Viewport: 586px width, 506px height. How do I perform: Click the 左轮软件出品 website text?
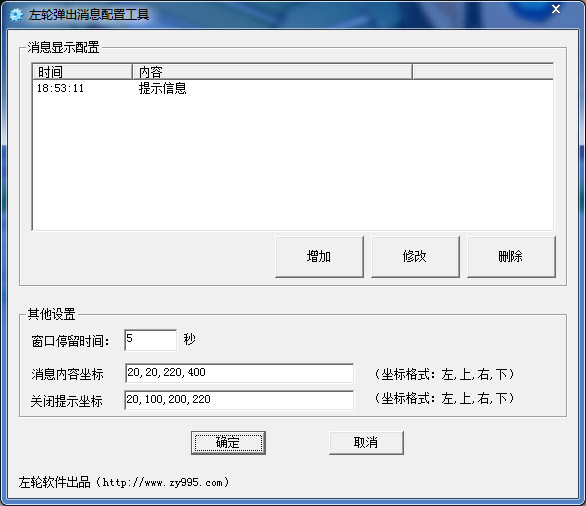(x=124, y=482)
